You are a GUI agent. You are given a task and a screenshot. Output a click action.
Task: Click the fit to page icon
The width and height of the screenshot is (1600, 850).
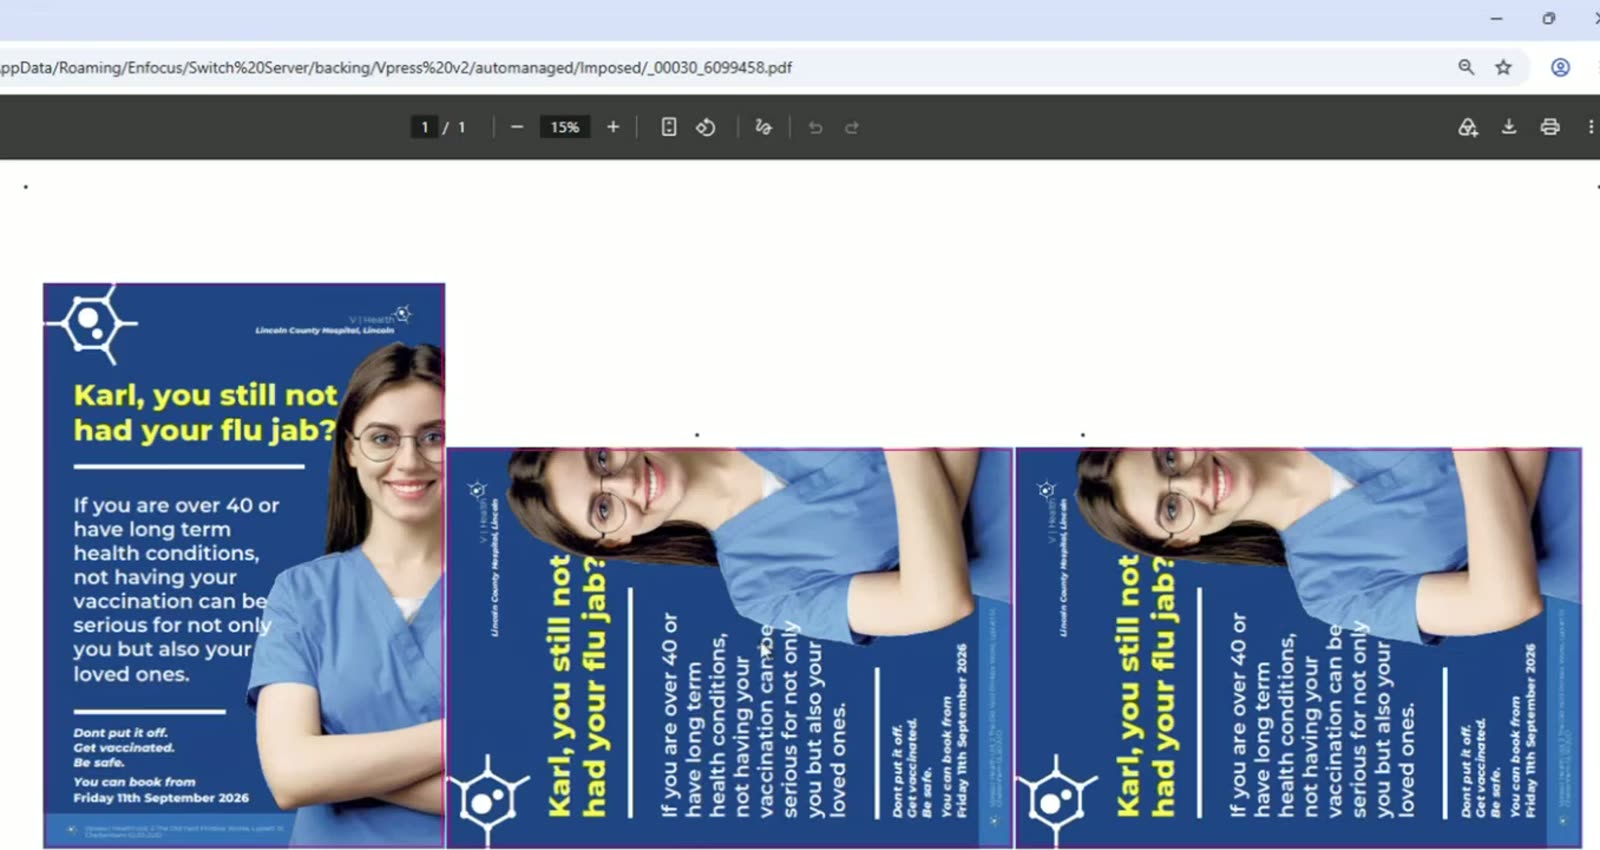(669, 127)
